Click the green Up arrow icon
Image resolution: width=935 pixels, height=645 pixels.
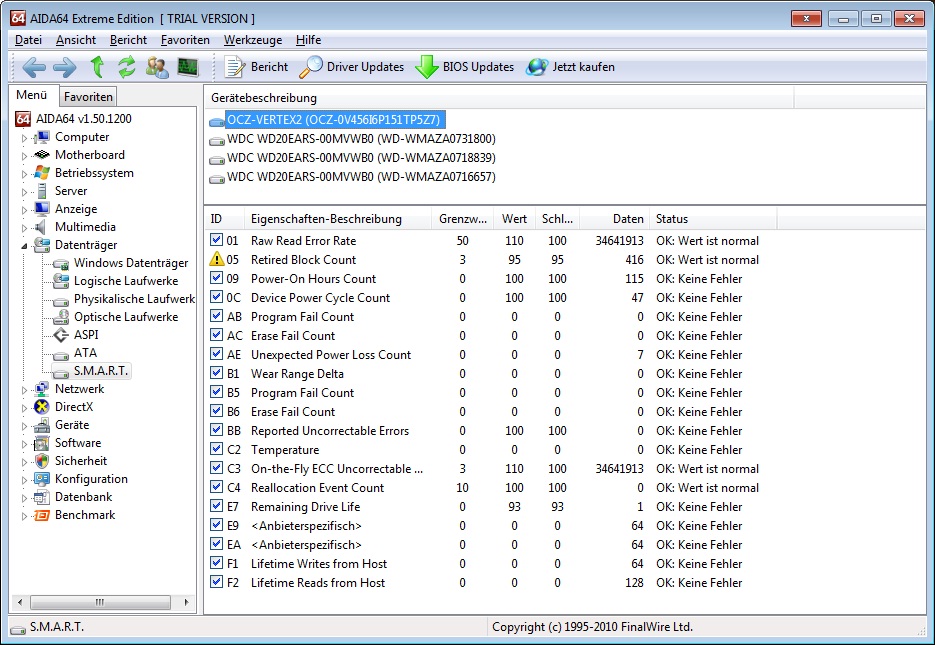pos(97,67)
